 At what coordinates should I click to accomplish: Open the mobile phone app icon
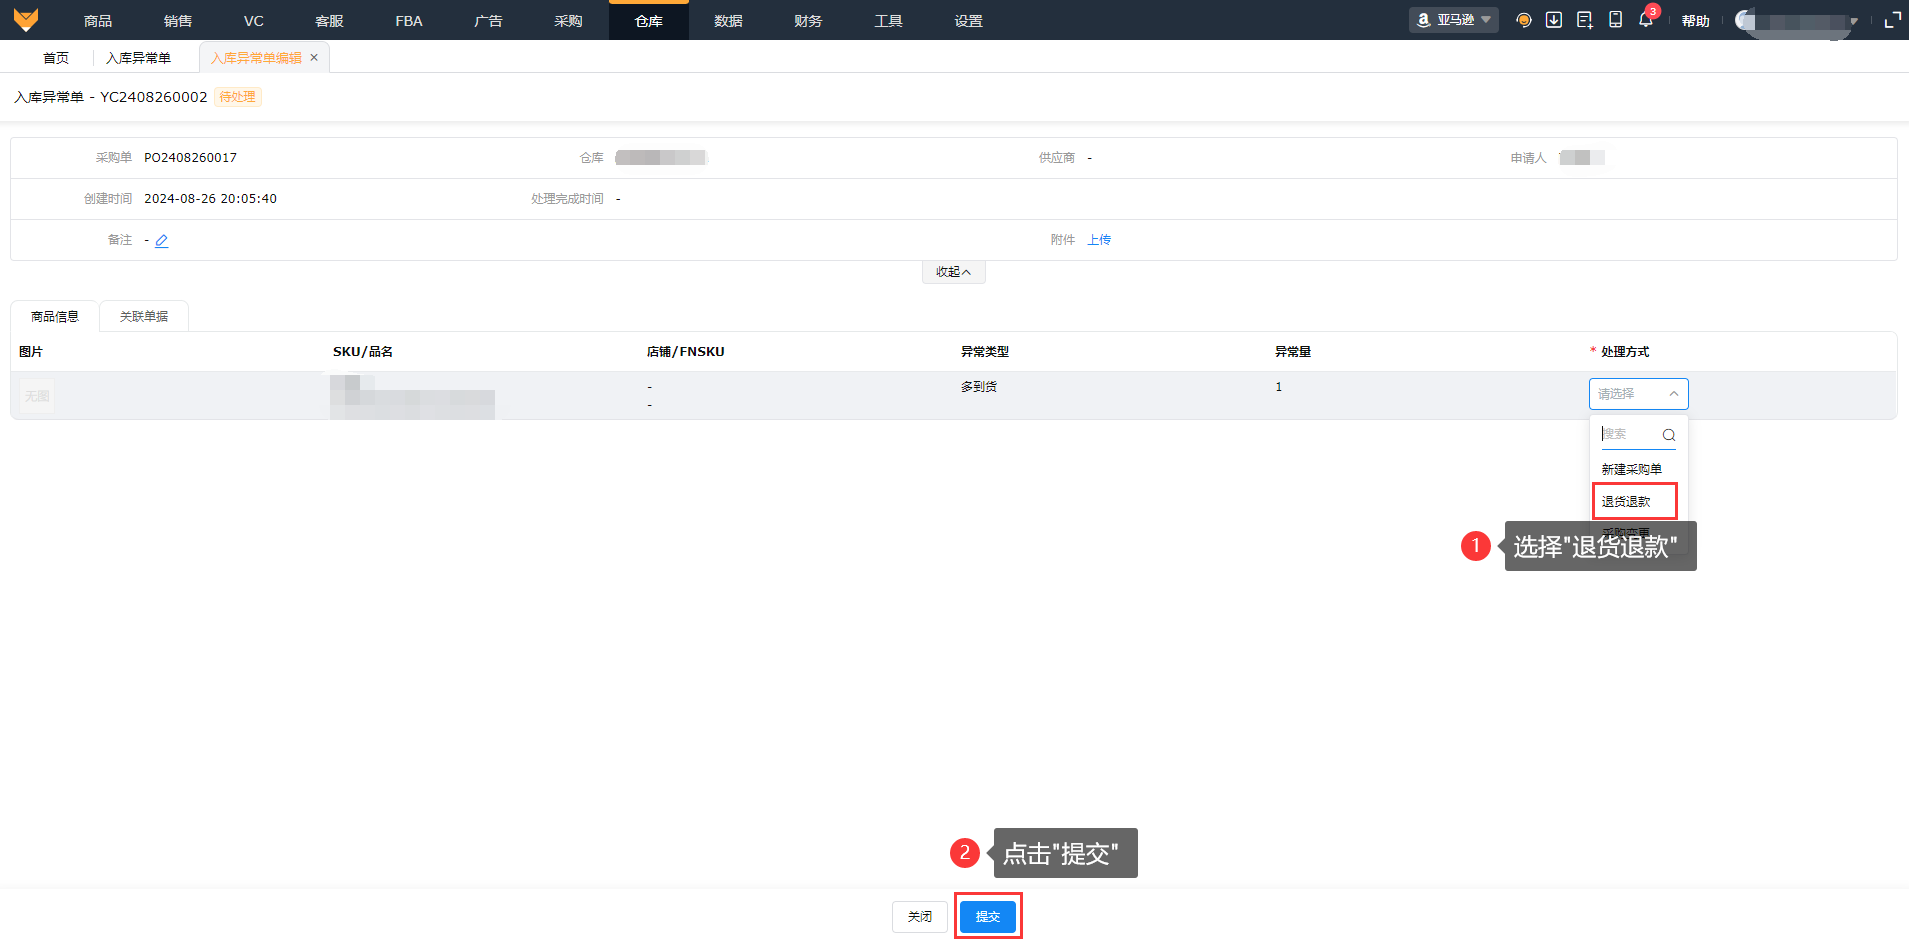coord(1615,20)
